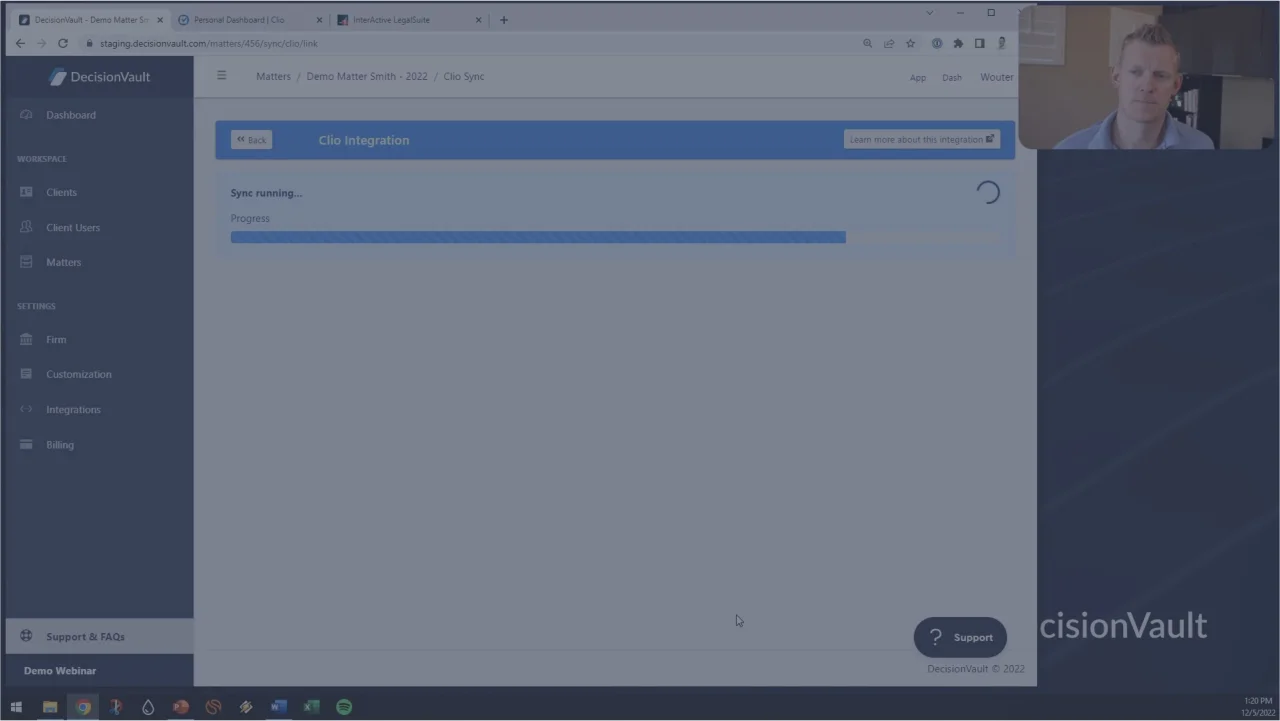Click the browser zoom magnifier icon
1280x721 pixels.
867,43
